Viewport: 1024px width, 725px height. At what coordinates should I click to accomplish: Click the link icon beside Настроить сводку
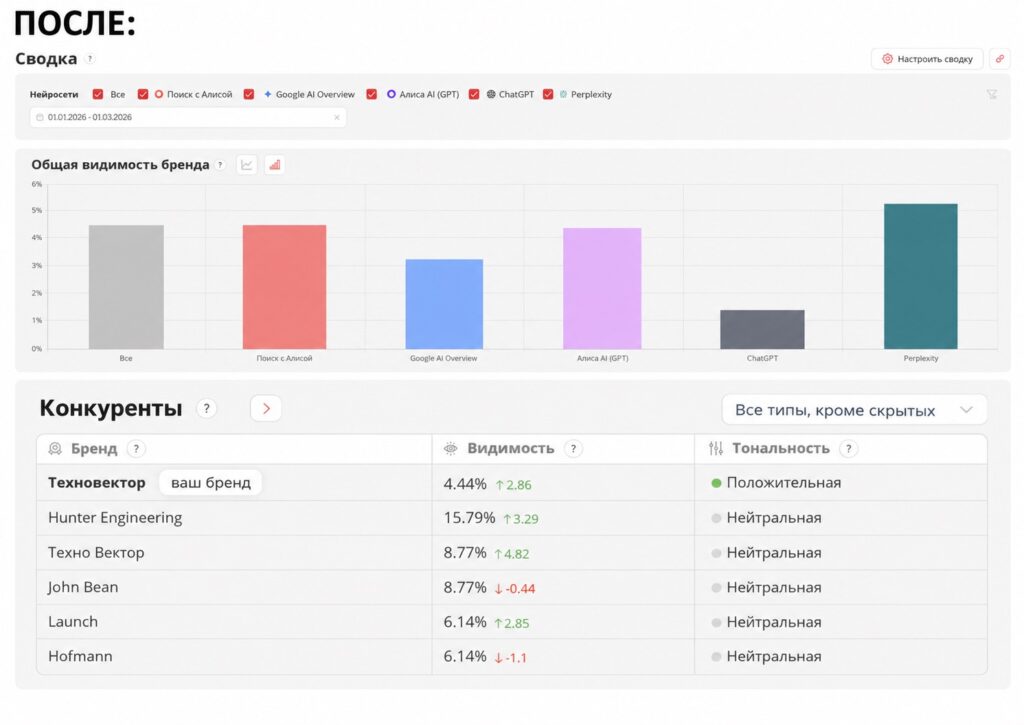999,59
